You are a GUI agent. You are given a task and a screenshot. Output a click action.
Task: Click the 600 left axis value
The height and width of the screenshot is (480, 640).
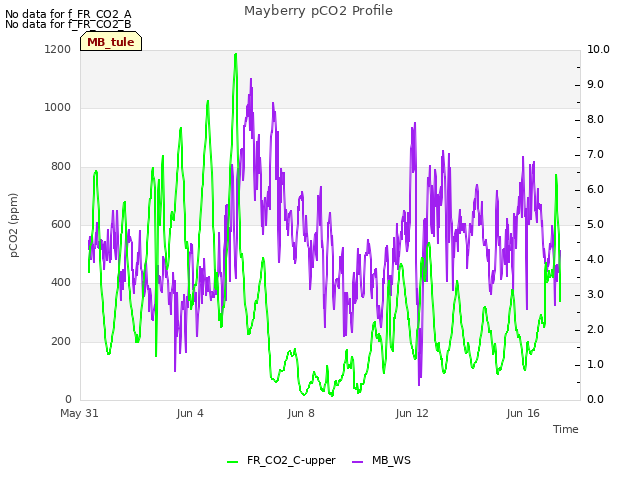61,224
